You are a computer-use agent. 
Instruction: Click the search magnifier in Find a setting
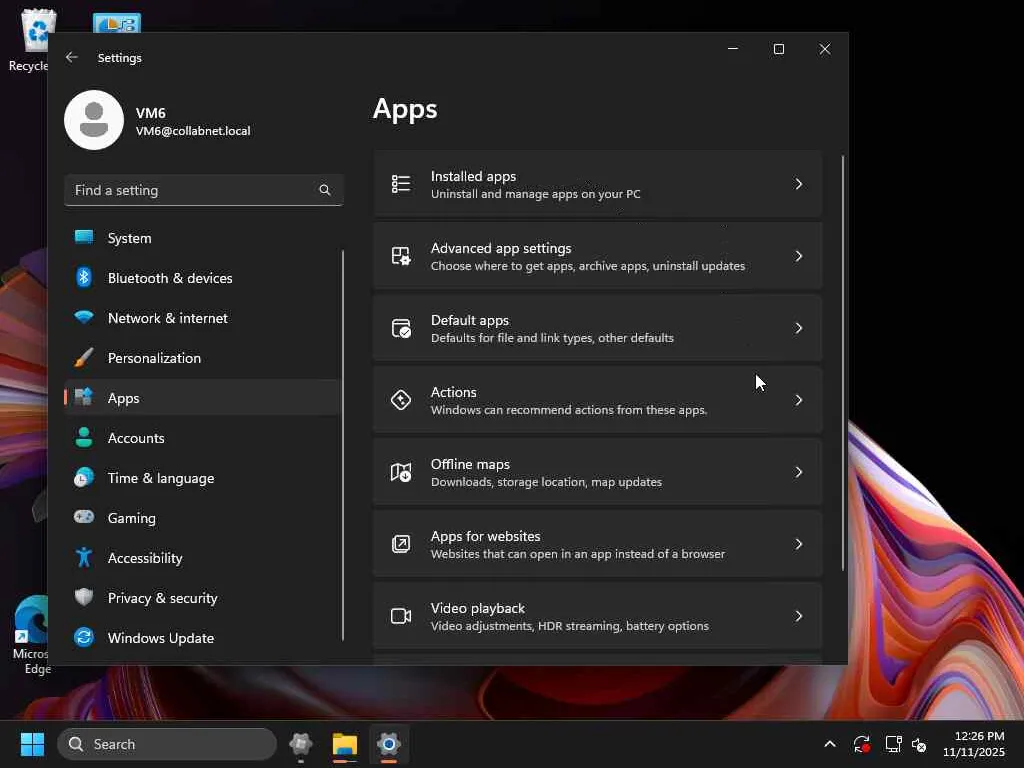325,190
